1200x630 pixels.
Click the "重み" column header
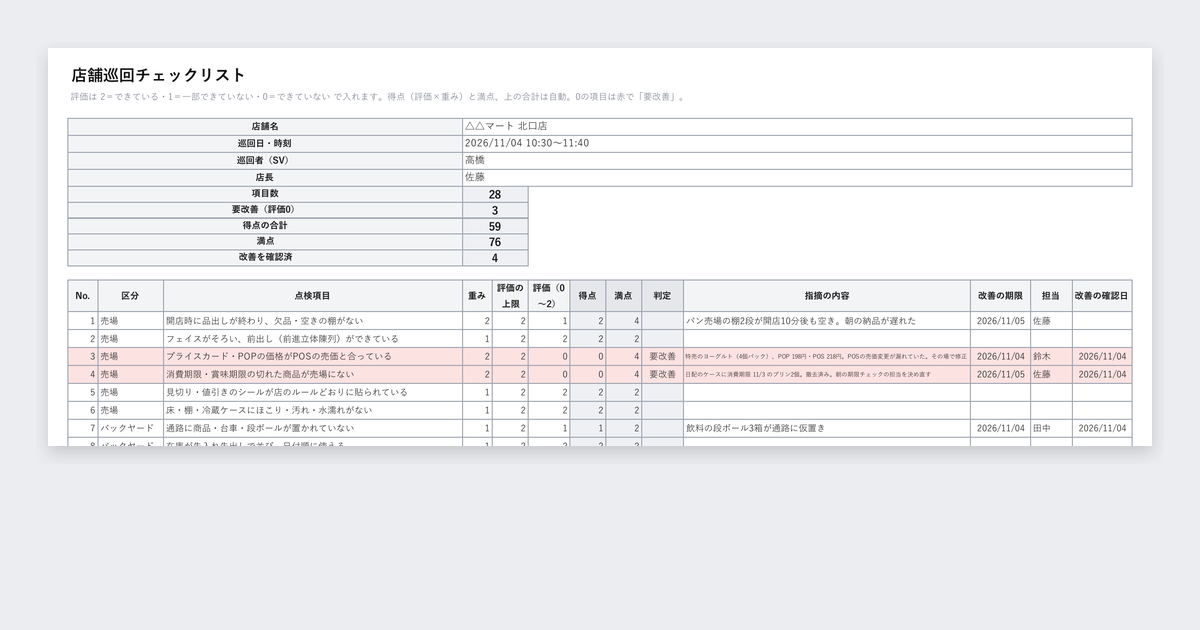point(477,296)
